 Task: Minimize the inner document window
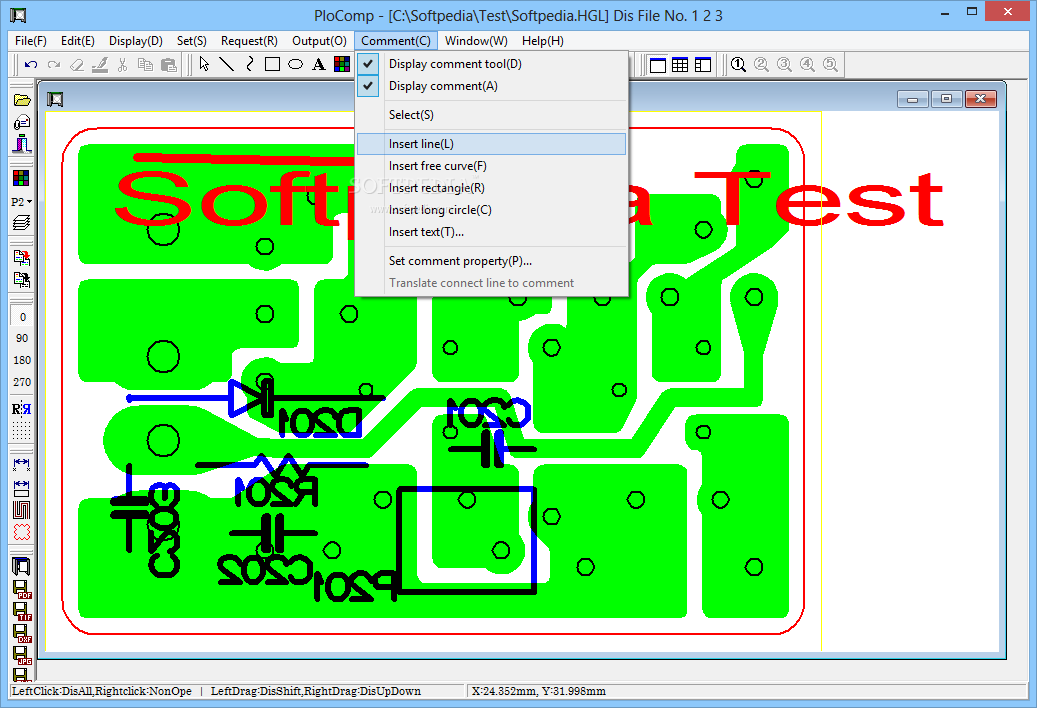click(x=913, y=99)
